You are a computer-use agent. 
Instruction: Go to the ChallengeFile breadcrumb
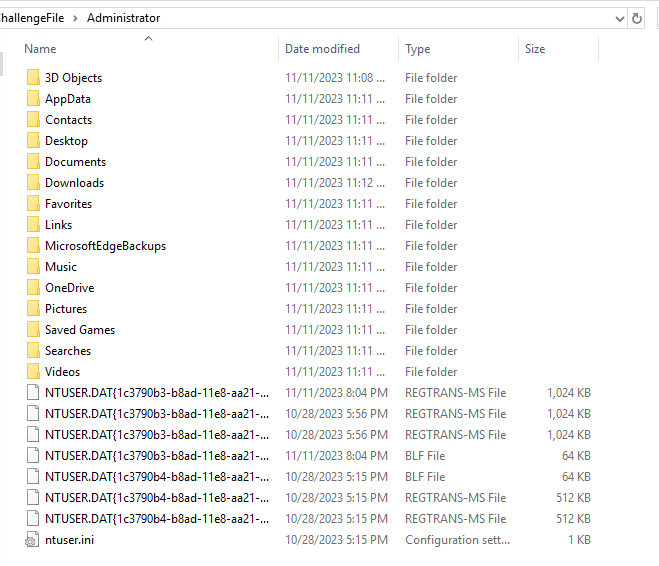click(x=32, y=18)
